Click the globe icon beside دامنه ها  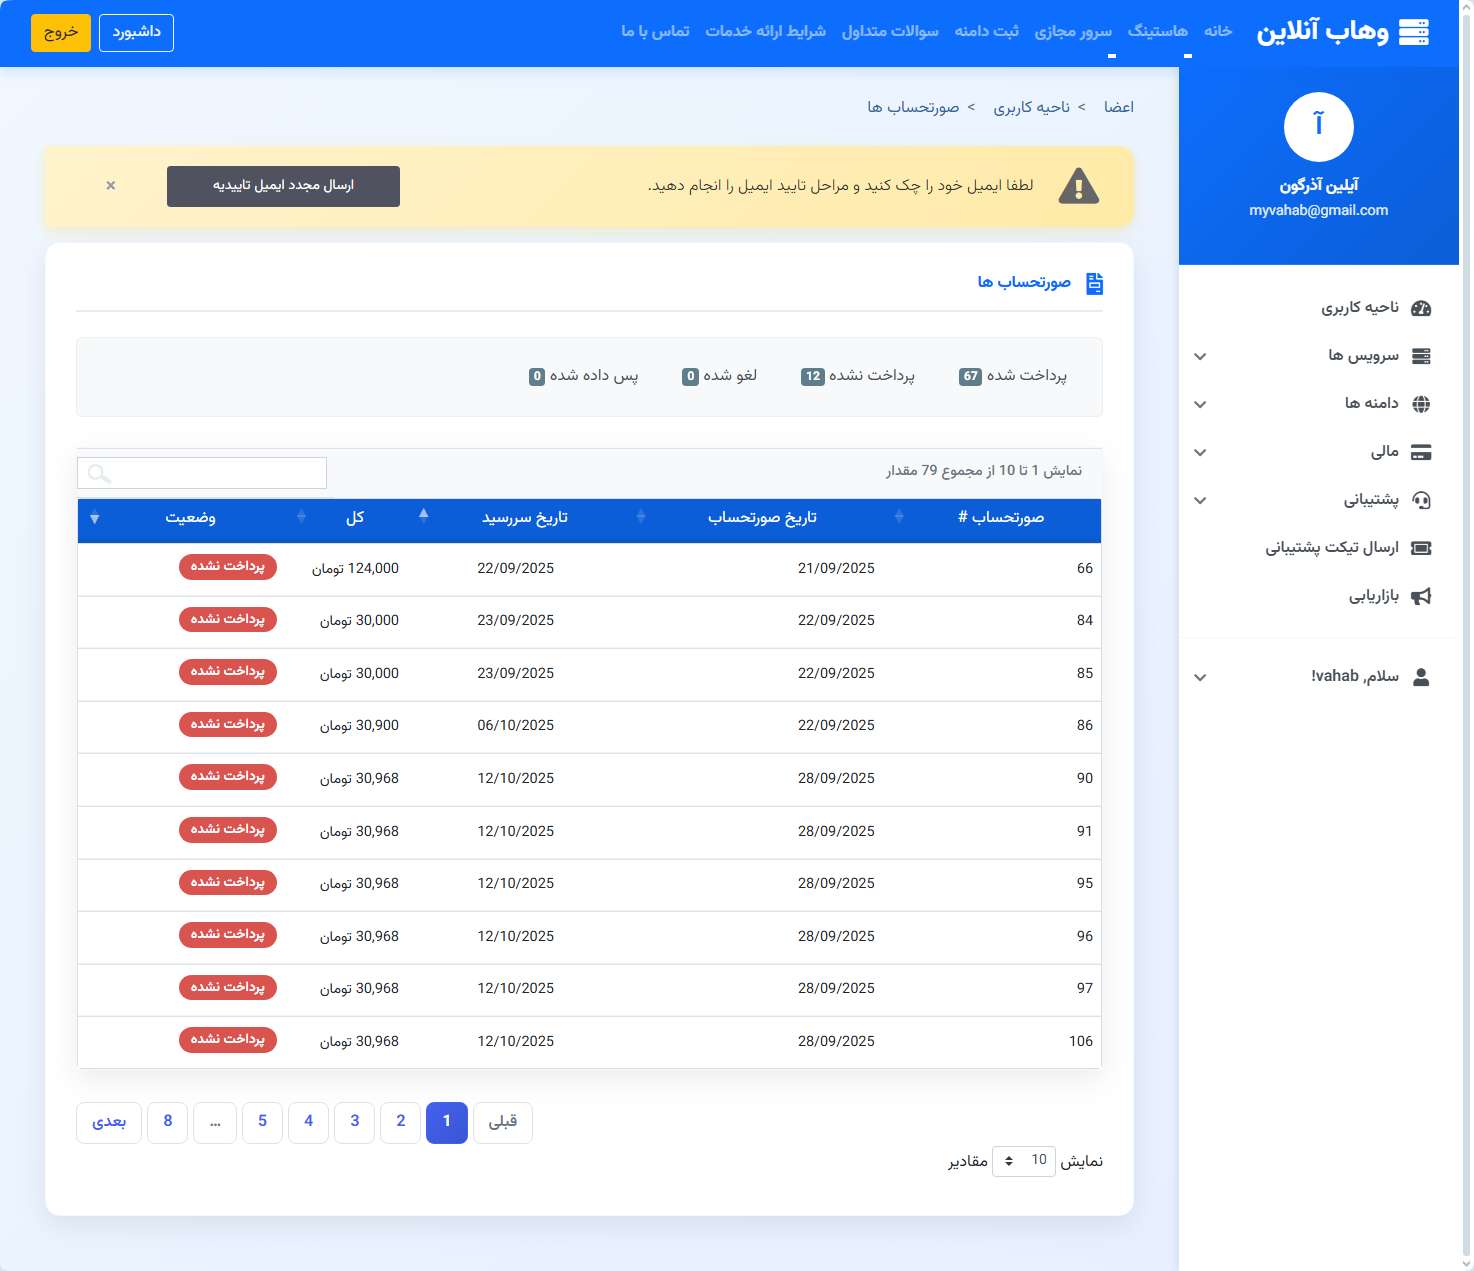[x=1420, y=404]
